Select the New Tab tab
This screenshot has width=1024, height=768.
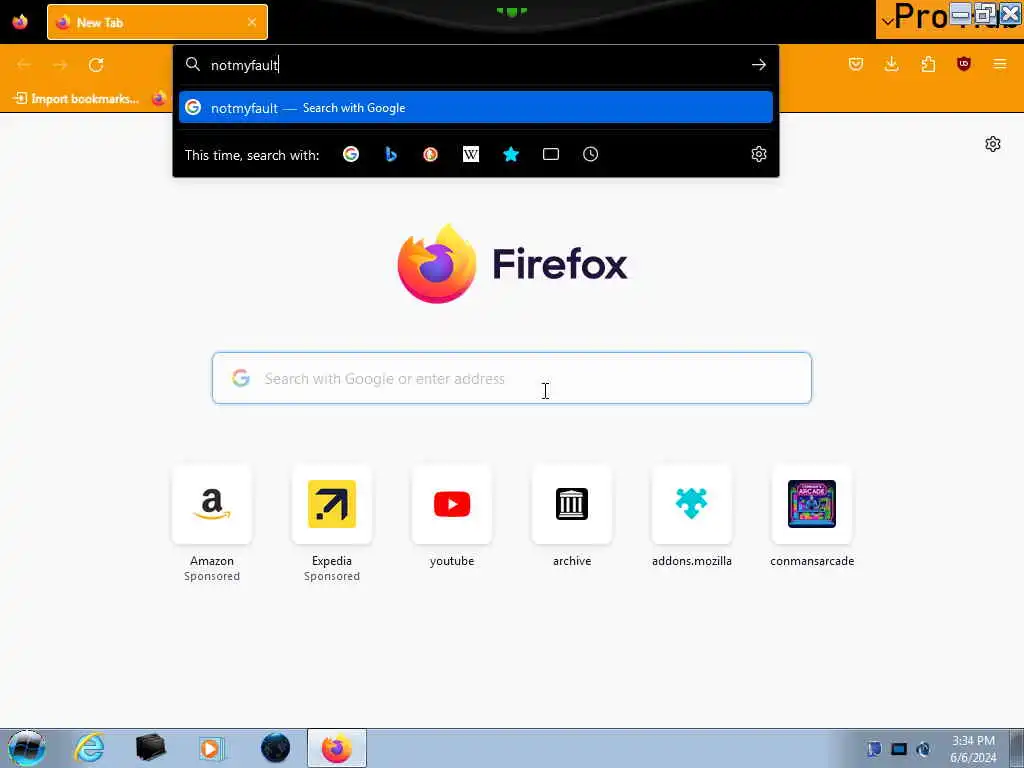(x=157, y=22)
